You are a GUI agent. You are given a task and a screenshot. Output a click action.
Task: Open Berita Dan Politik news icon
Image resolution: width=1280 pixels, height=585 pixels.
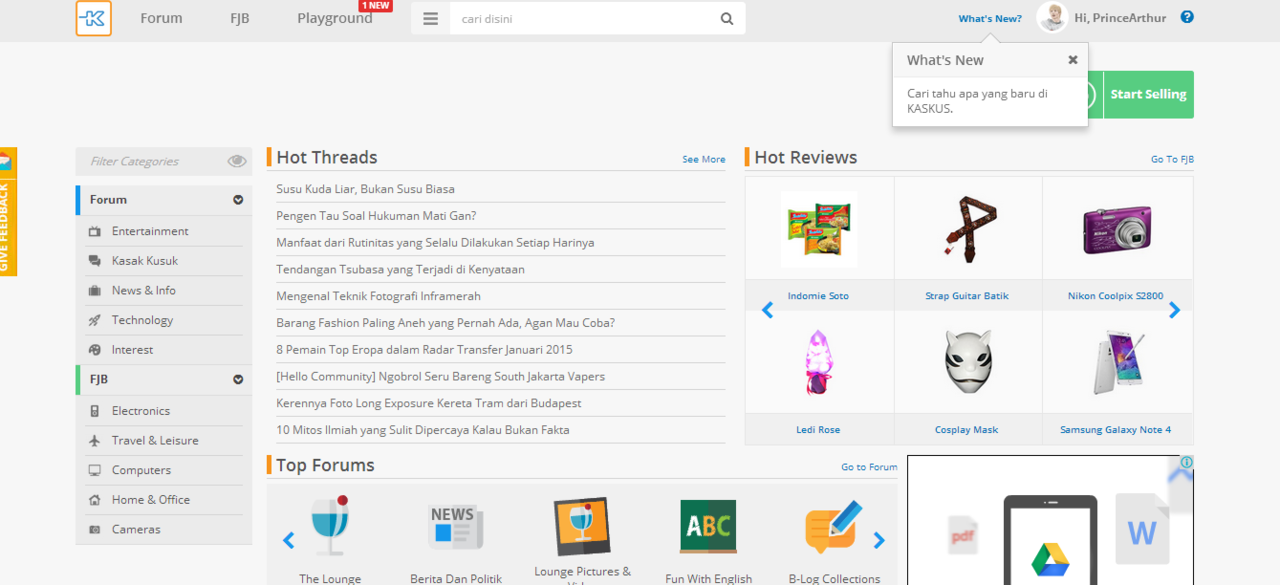456,527
